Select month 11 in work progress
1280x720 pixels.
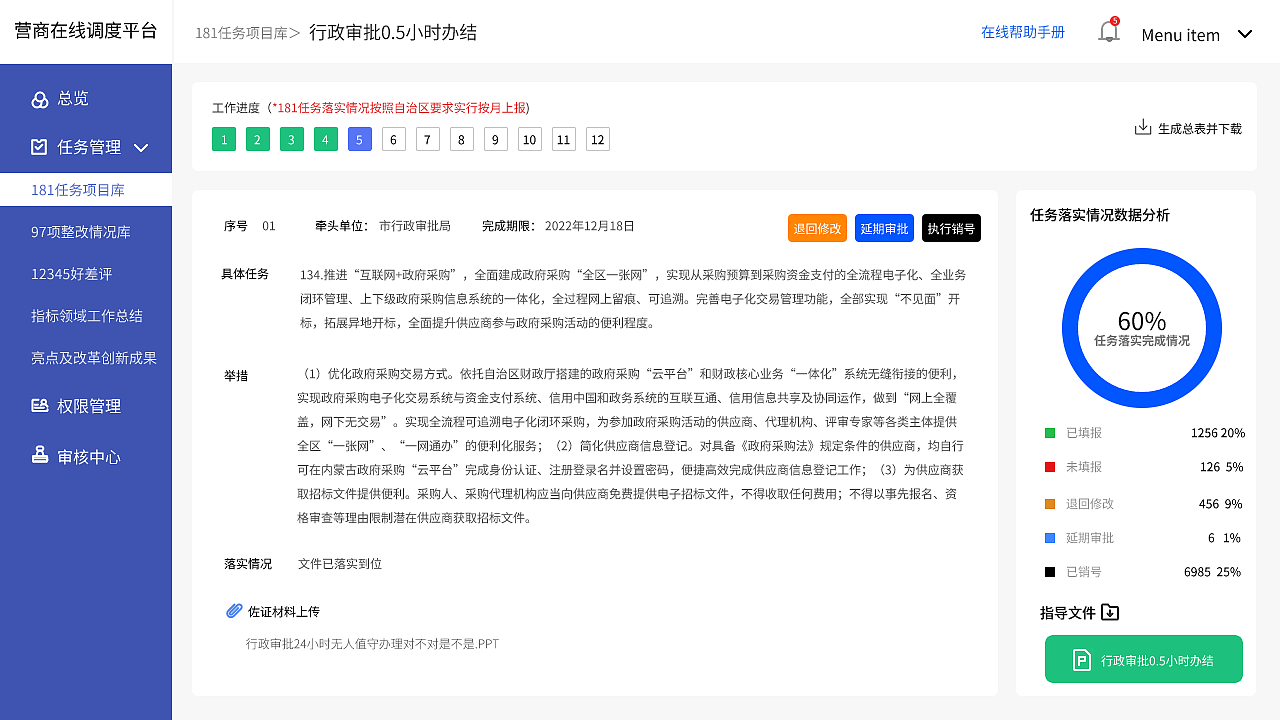564,139
